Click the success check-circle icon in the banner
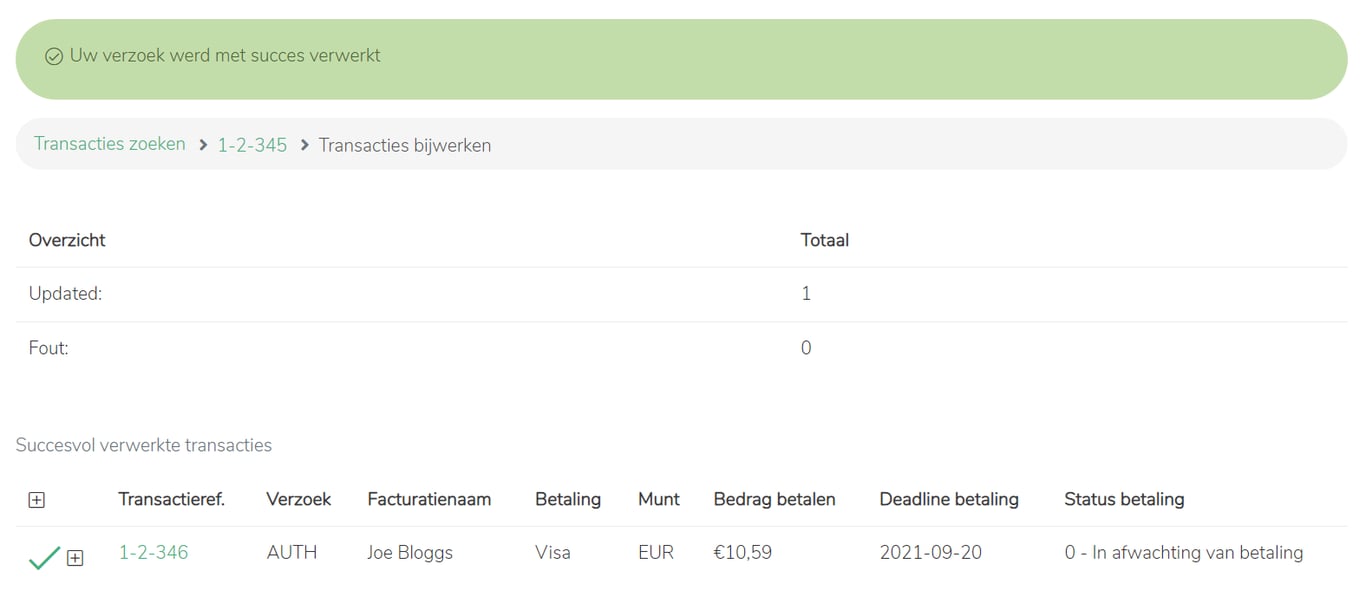 tap(54, 57)
